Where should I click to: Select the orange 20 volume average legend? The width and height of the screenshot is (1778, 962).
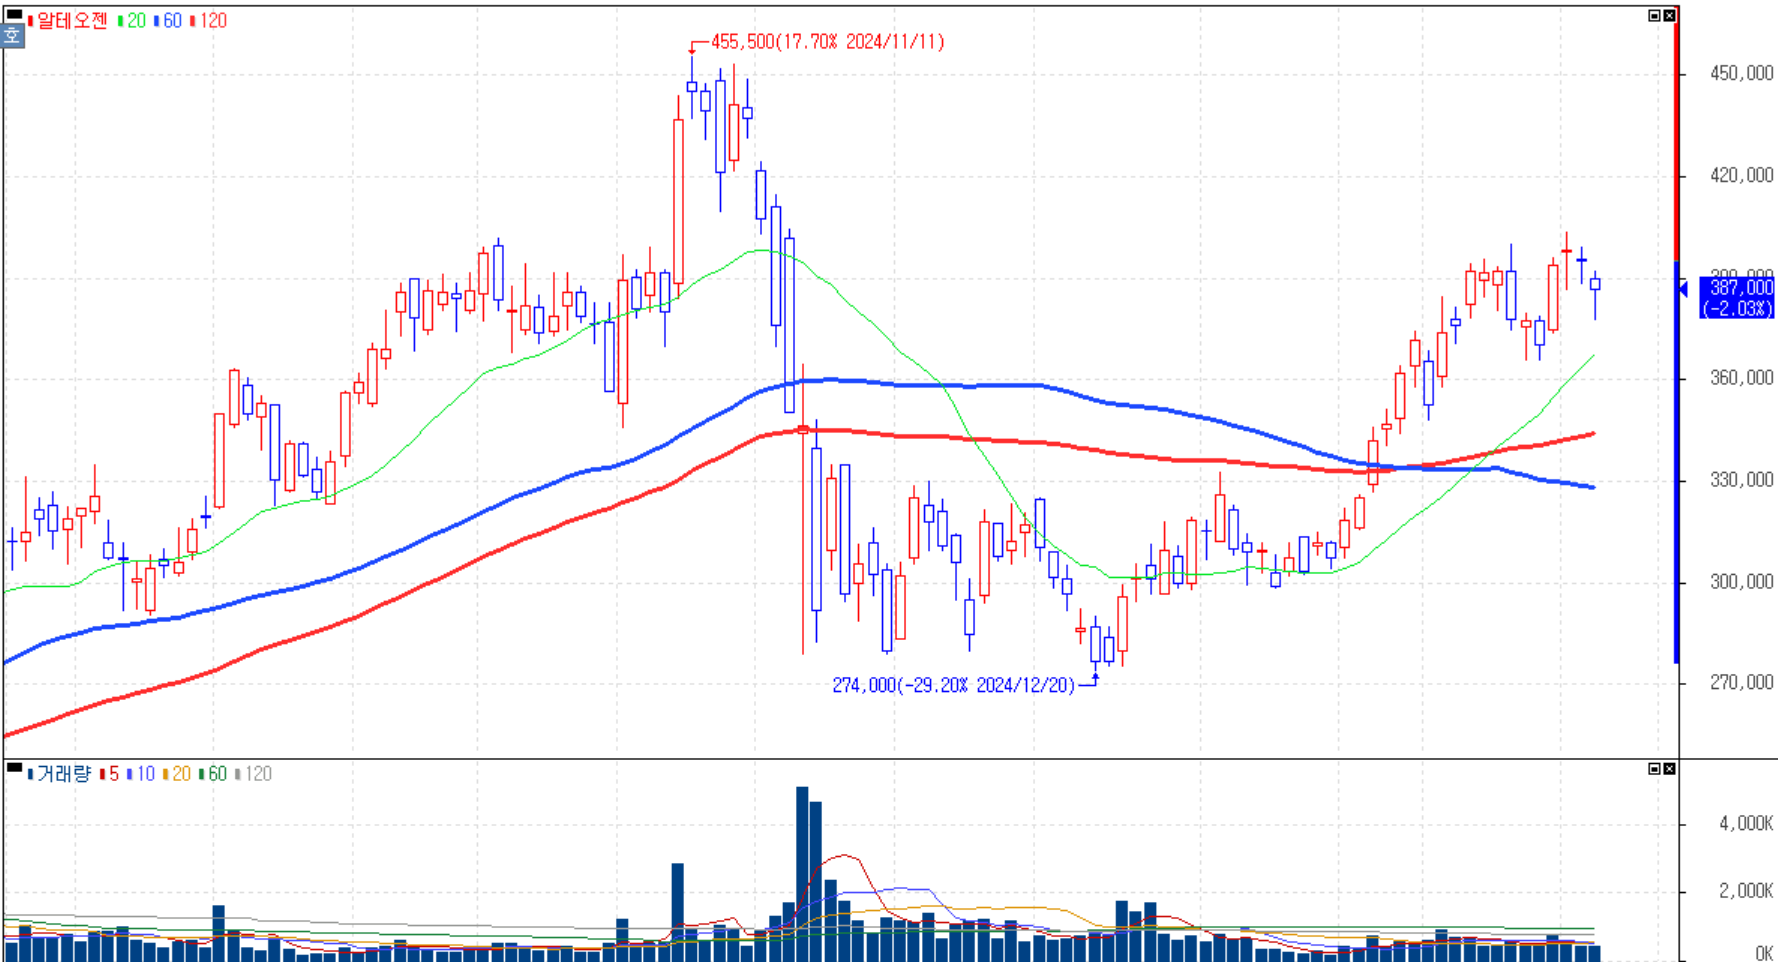[x=176, y=774]
